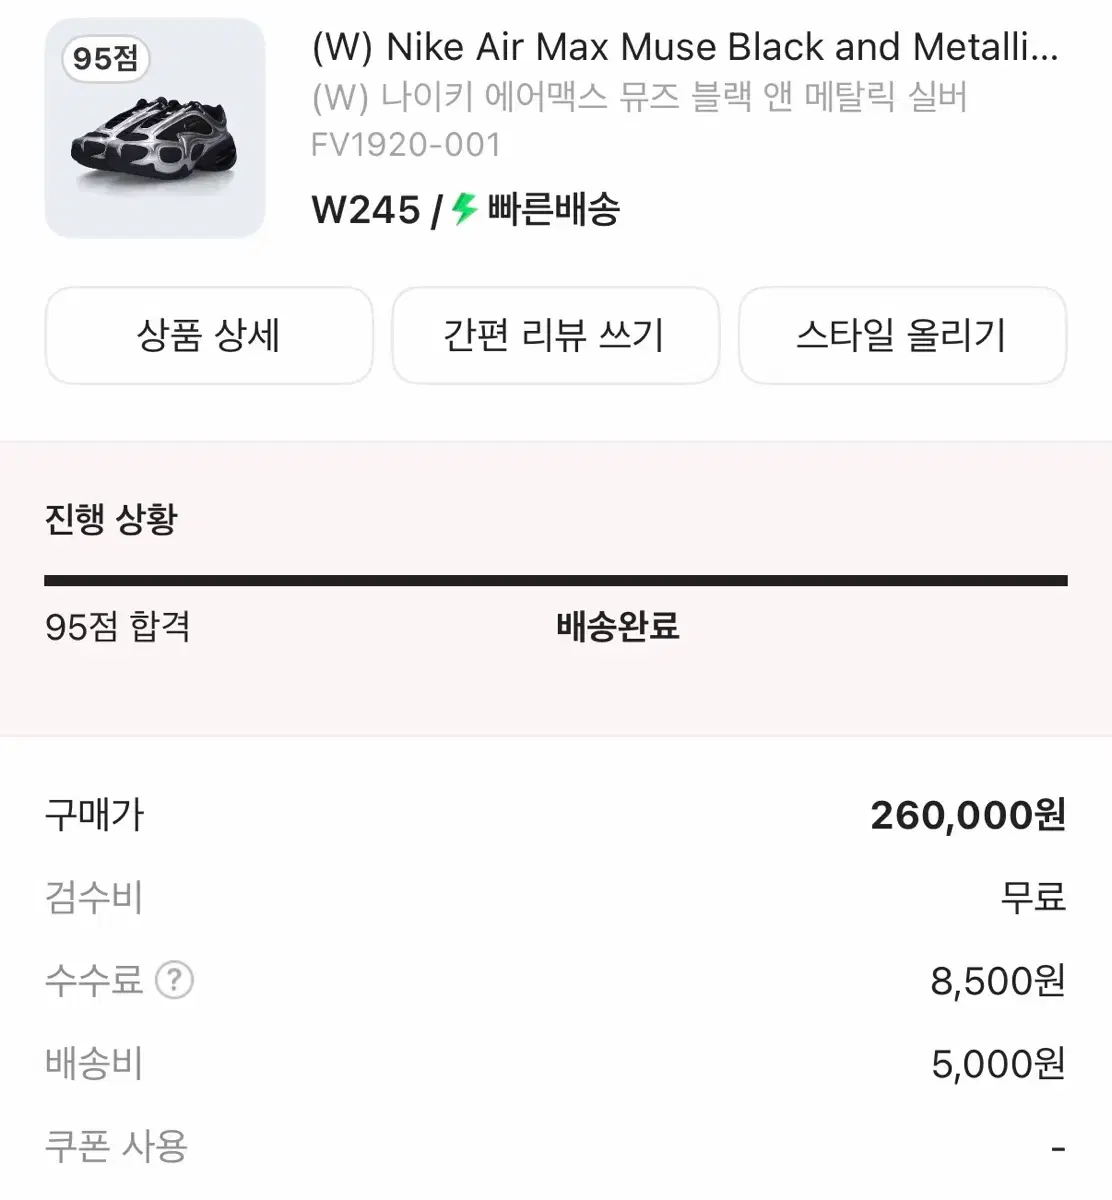Click the 260,000원 purchase price
Screen dimensions: 1112x1200
pyautogui.click(x=967, y=815)
